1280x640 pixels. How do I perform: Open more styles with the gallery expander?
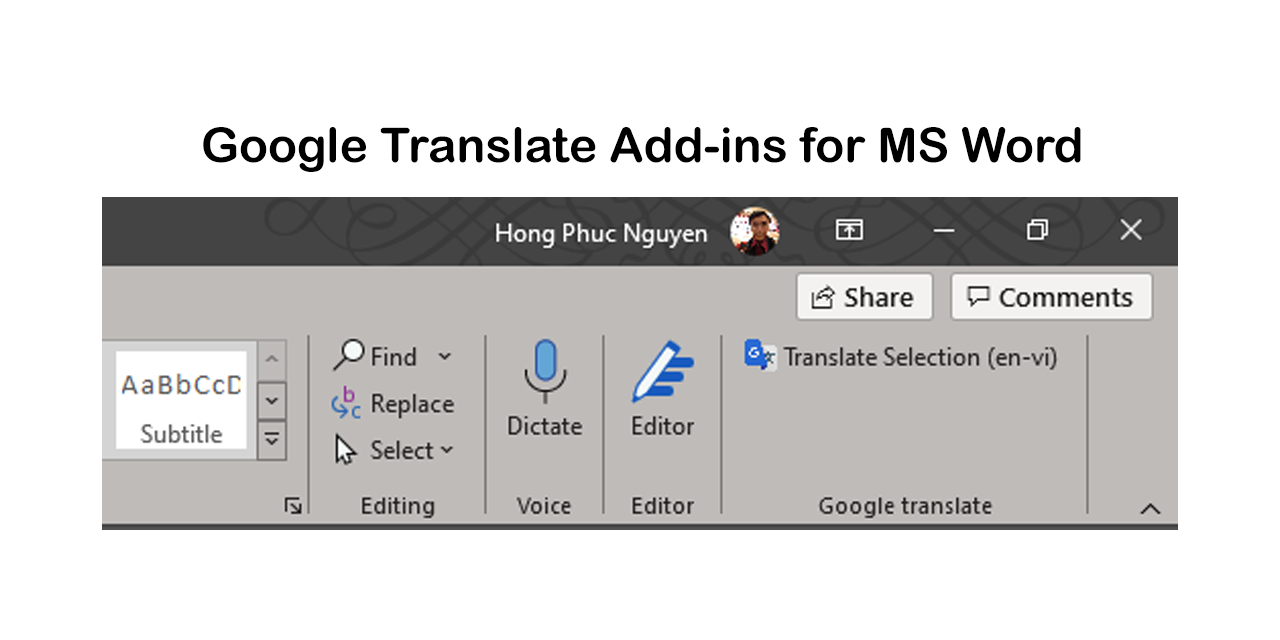click(271, 438)
